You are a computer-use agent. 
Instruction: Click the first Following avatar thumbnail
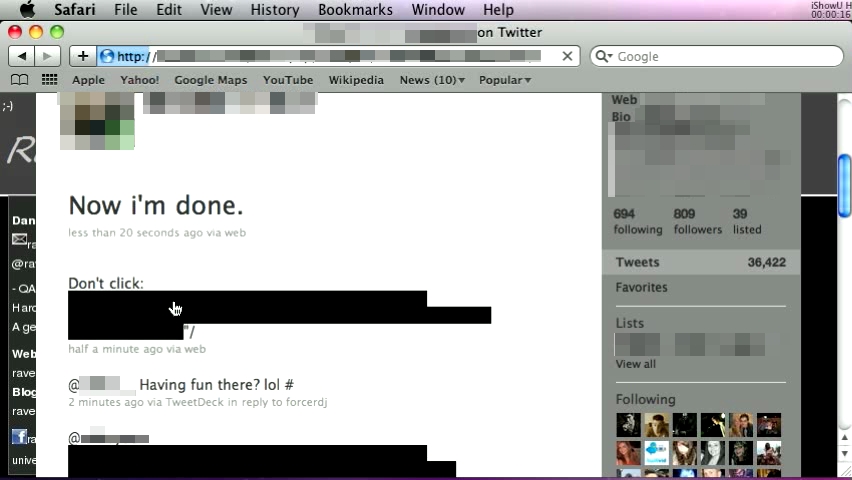point(628,425)
